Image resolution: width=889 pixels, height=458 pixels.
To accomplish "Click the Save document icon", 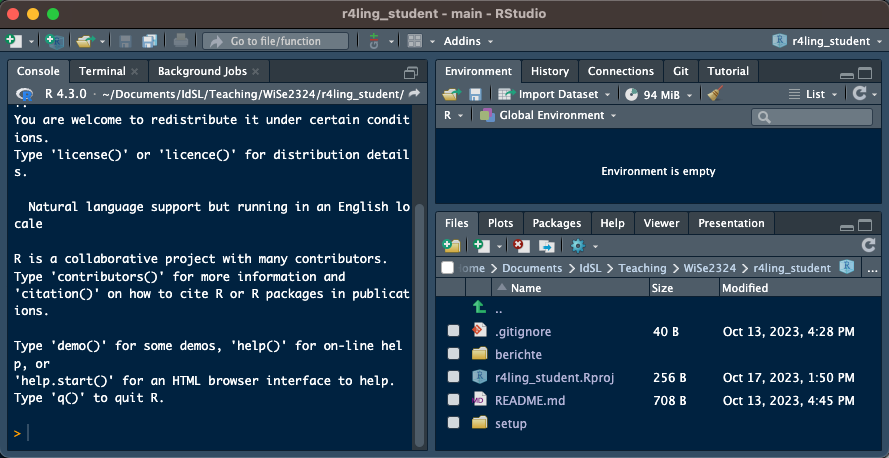I will [125, 41].
